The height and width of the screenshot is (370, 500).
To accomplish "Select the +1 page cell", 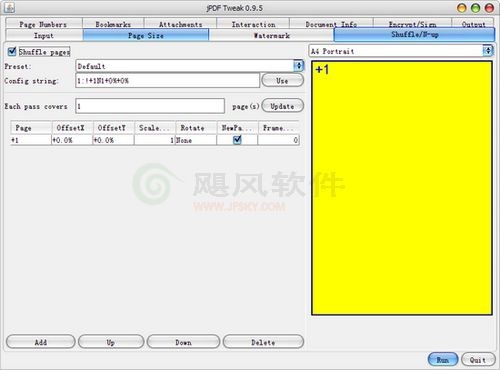I will pyautogui.click(x=31, y=140).
